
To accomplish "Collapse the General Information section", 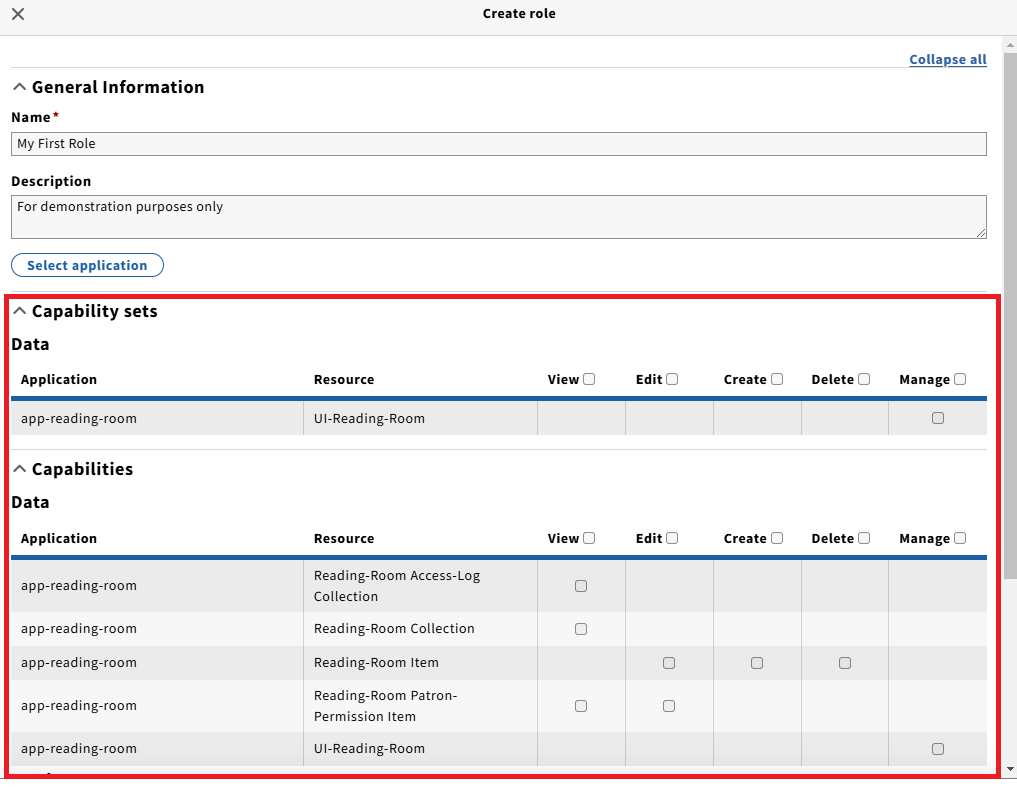I will click(19, 87).
